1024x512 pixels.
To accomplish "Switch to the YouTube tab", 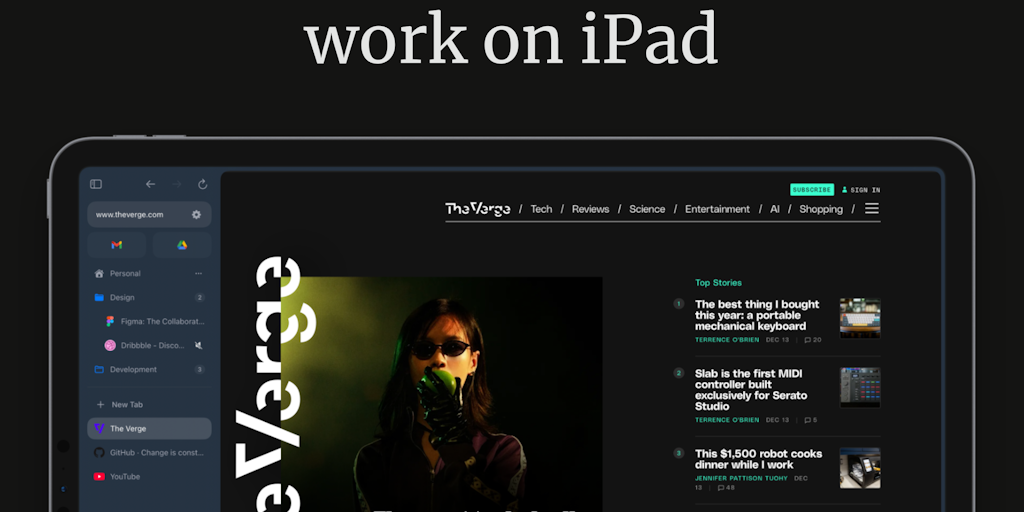I will pos(149,476).
